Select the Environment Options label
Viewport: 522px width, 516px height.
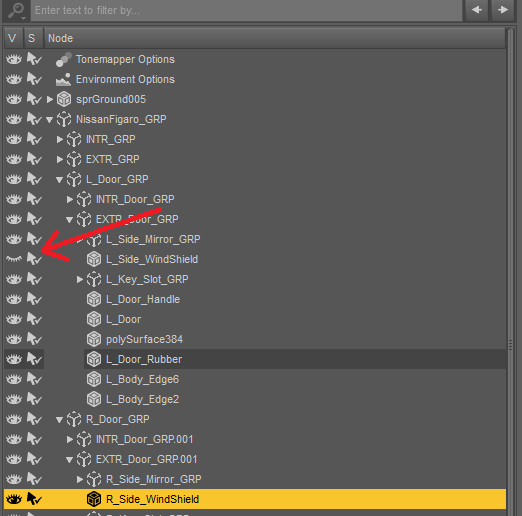click(x=125, y=79)
